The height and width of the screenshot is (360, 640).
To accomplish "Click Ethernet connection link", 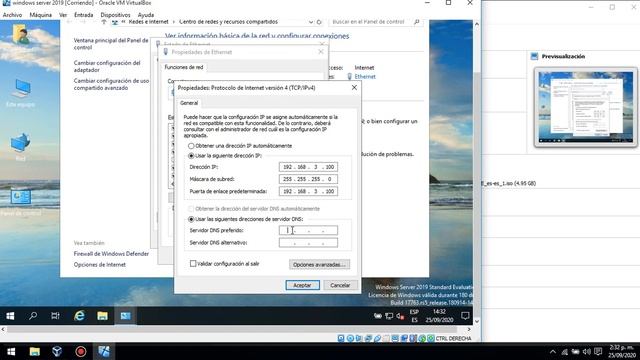I will click(x=365, y=76).
